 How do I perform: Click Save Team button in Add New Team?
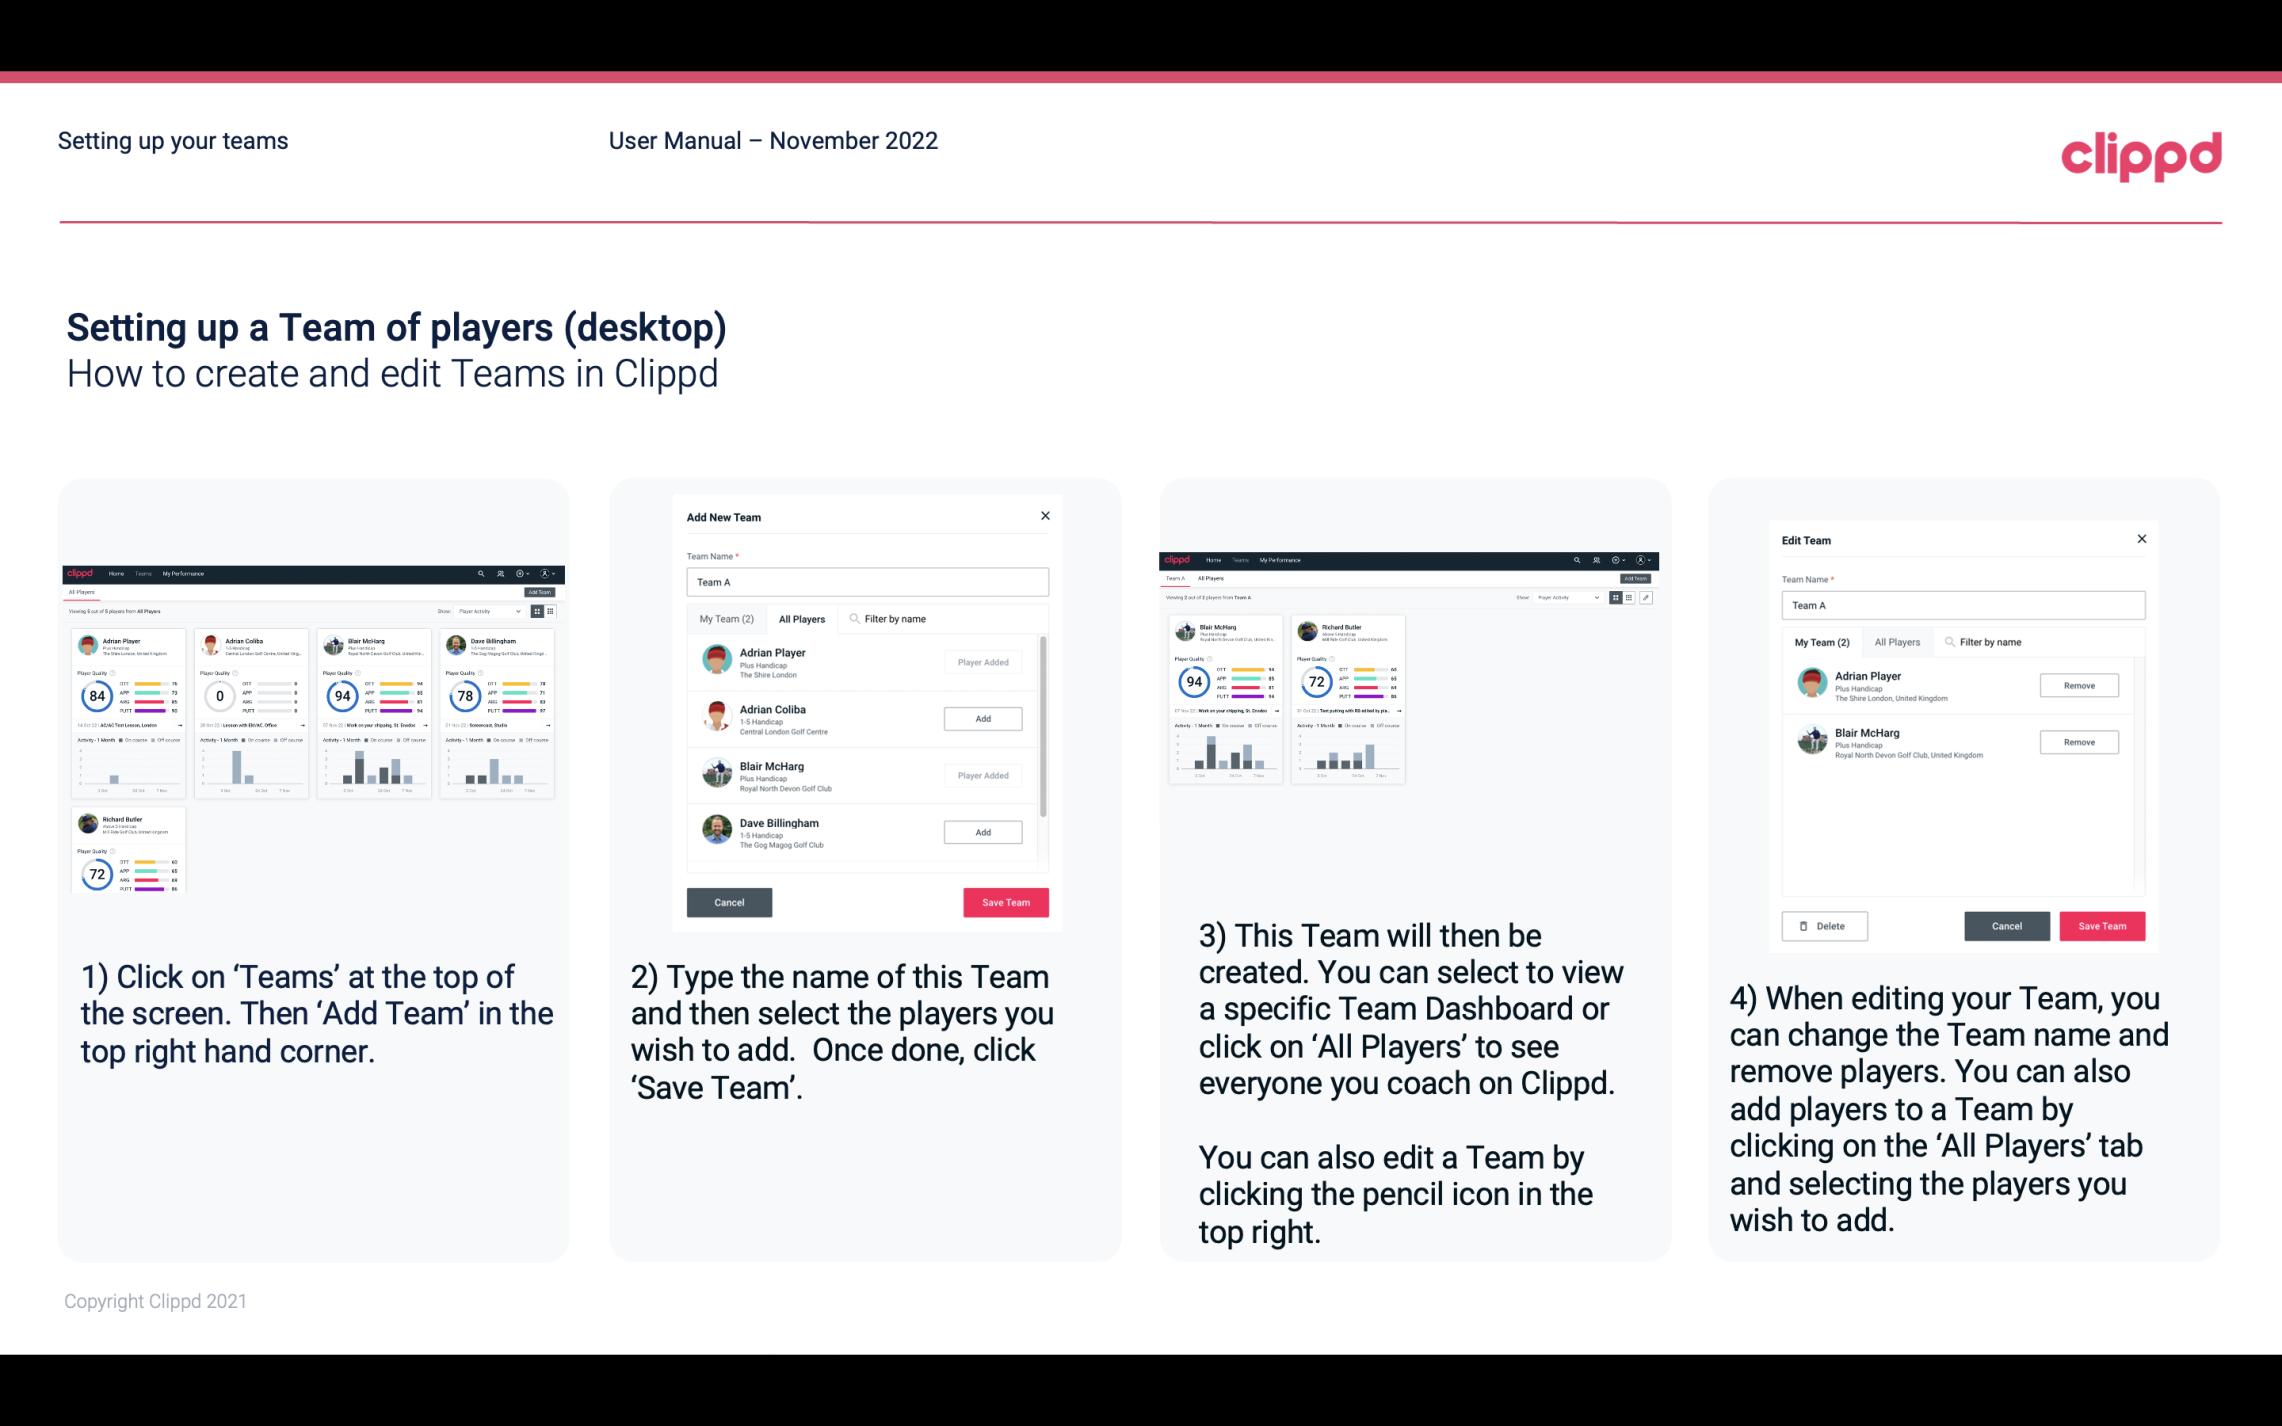(x=1004, y=900)
